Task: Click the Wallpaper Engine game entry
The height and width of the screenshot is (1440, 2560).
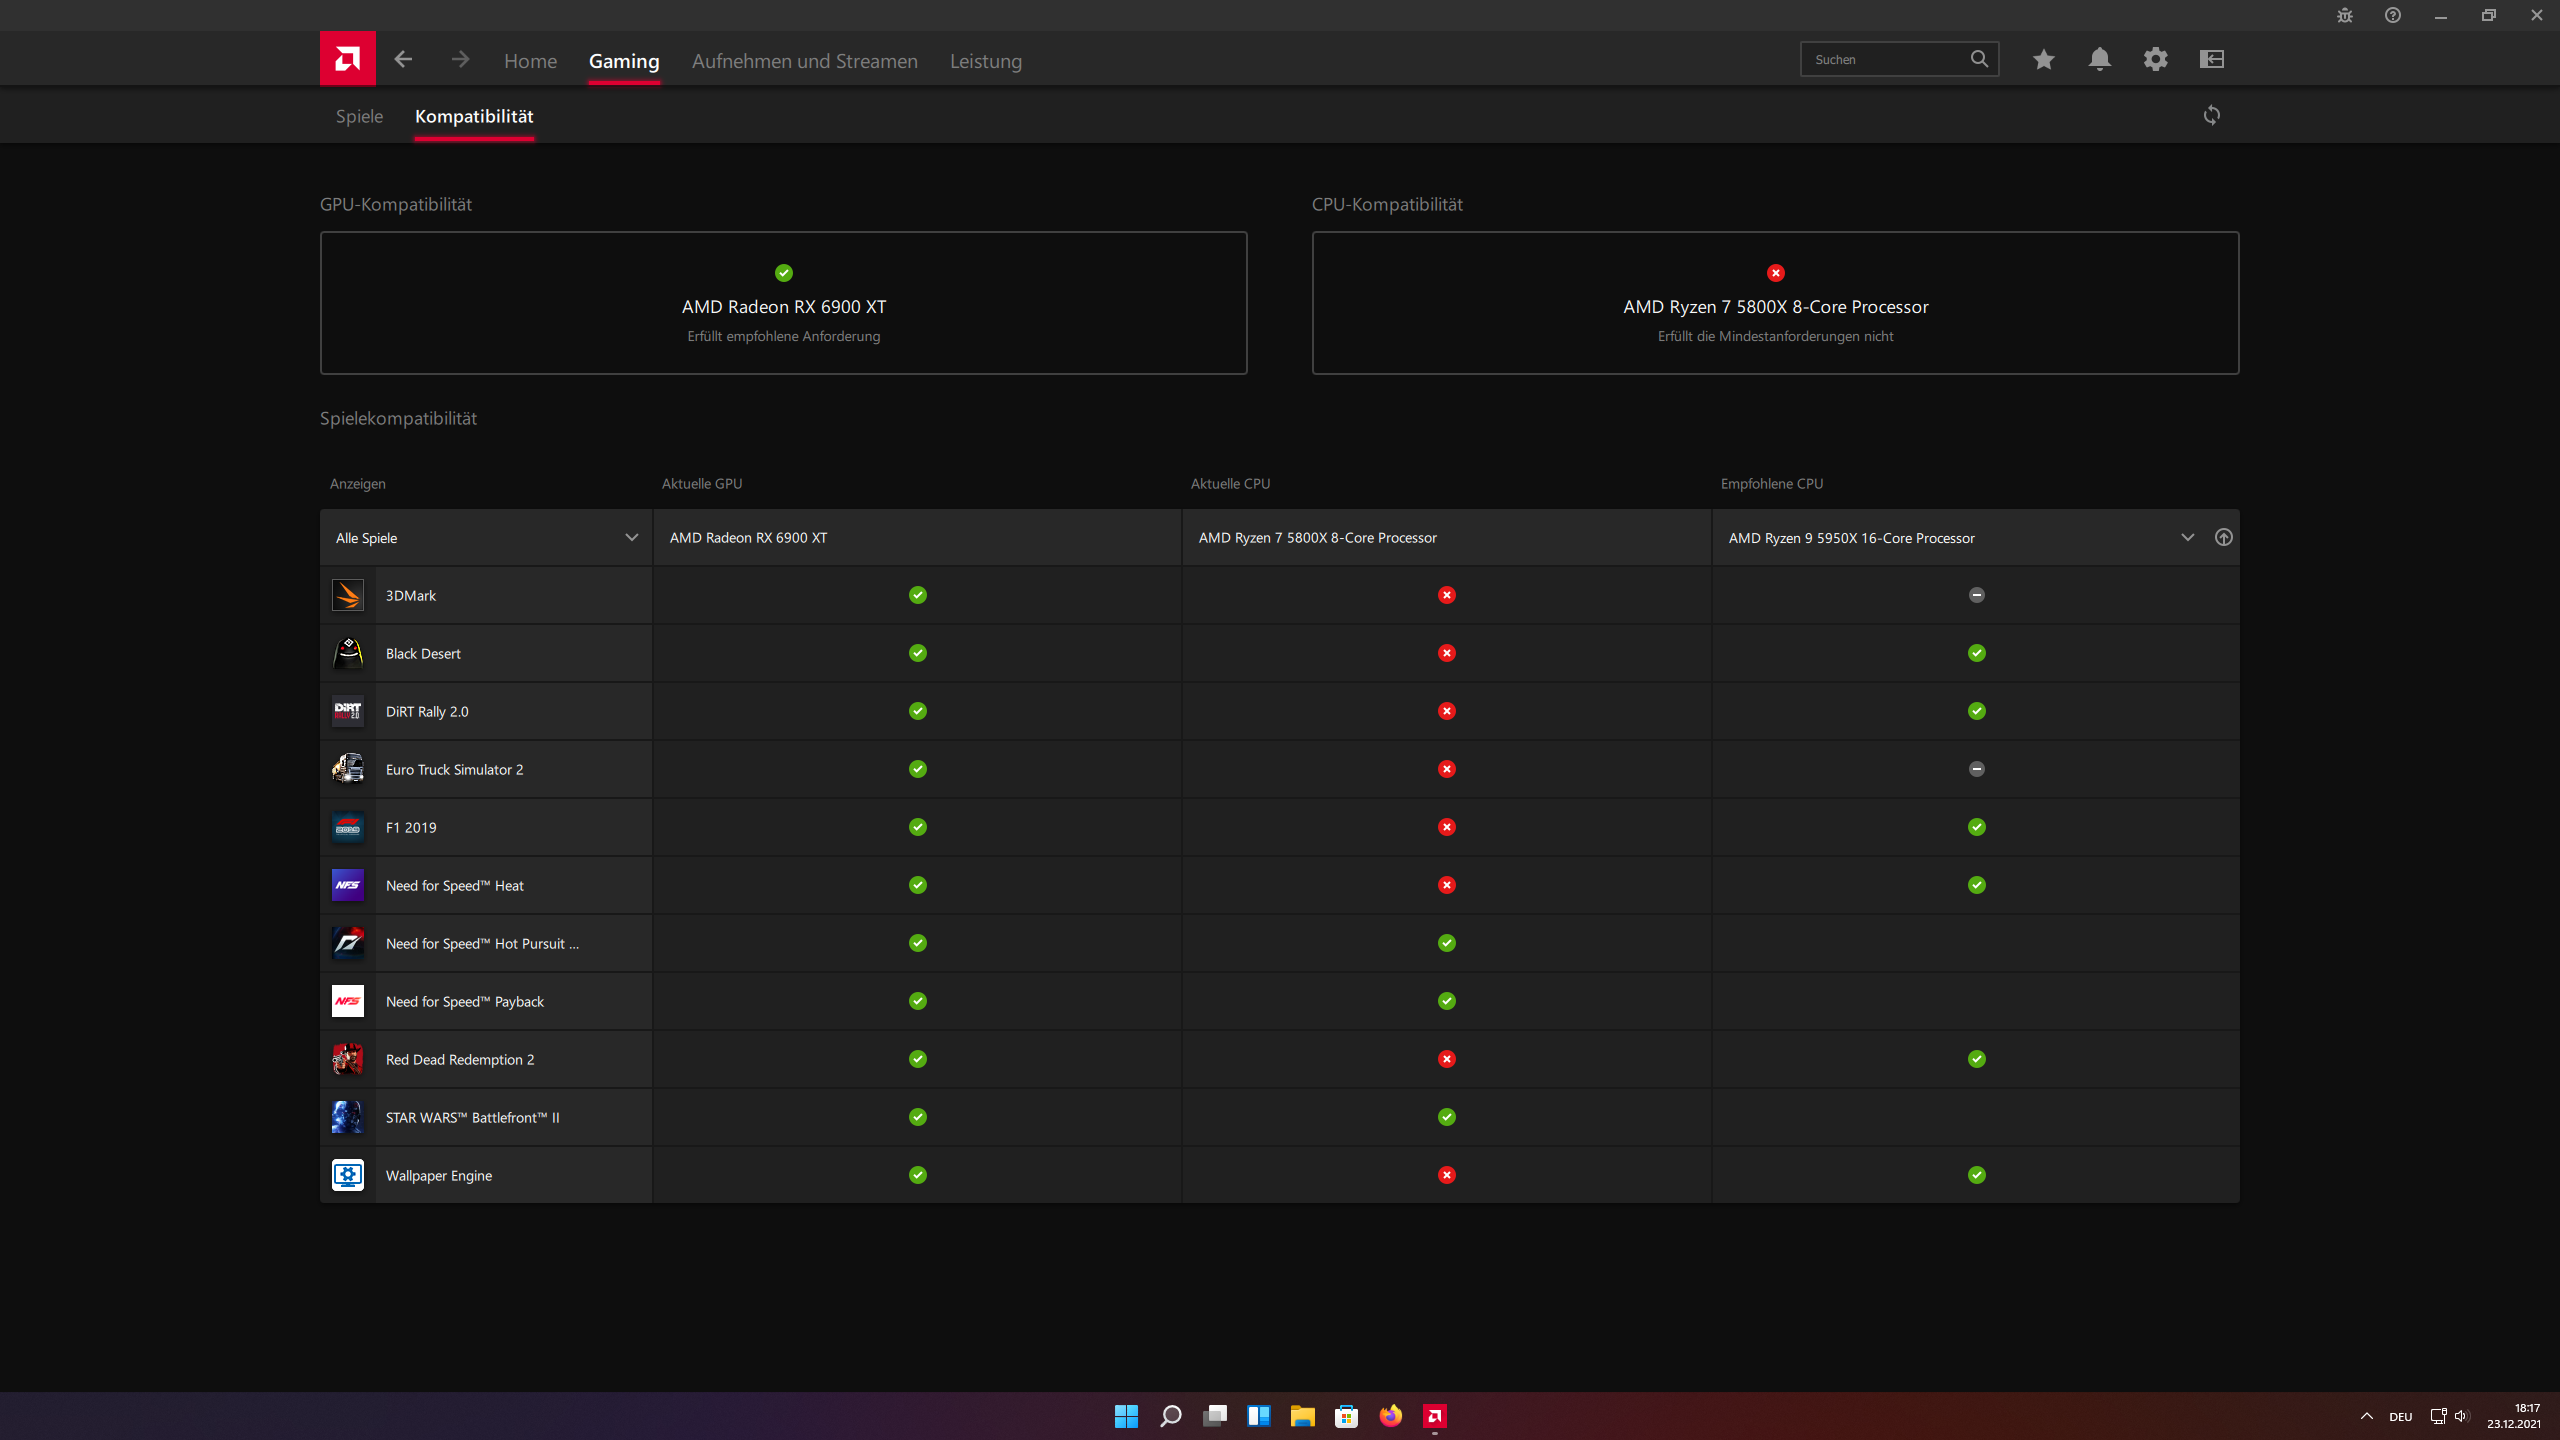Action: [439, 1176]
